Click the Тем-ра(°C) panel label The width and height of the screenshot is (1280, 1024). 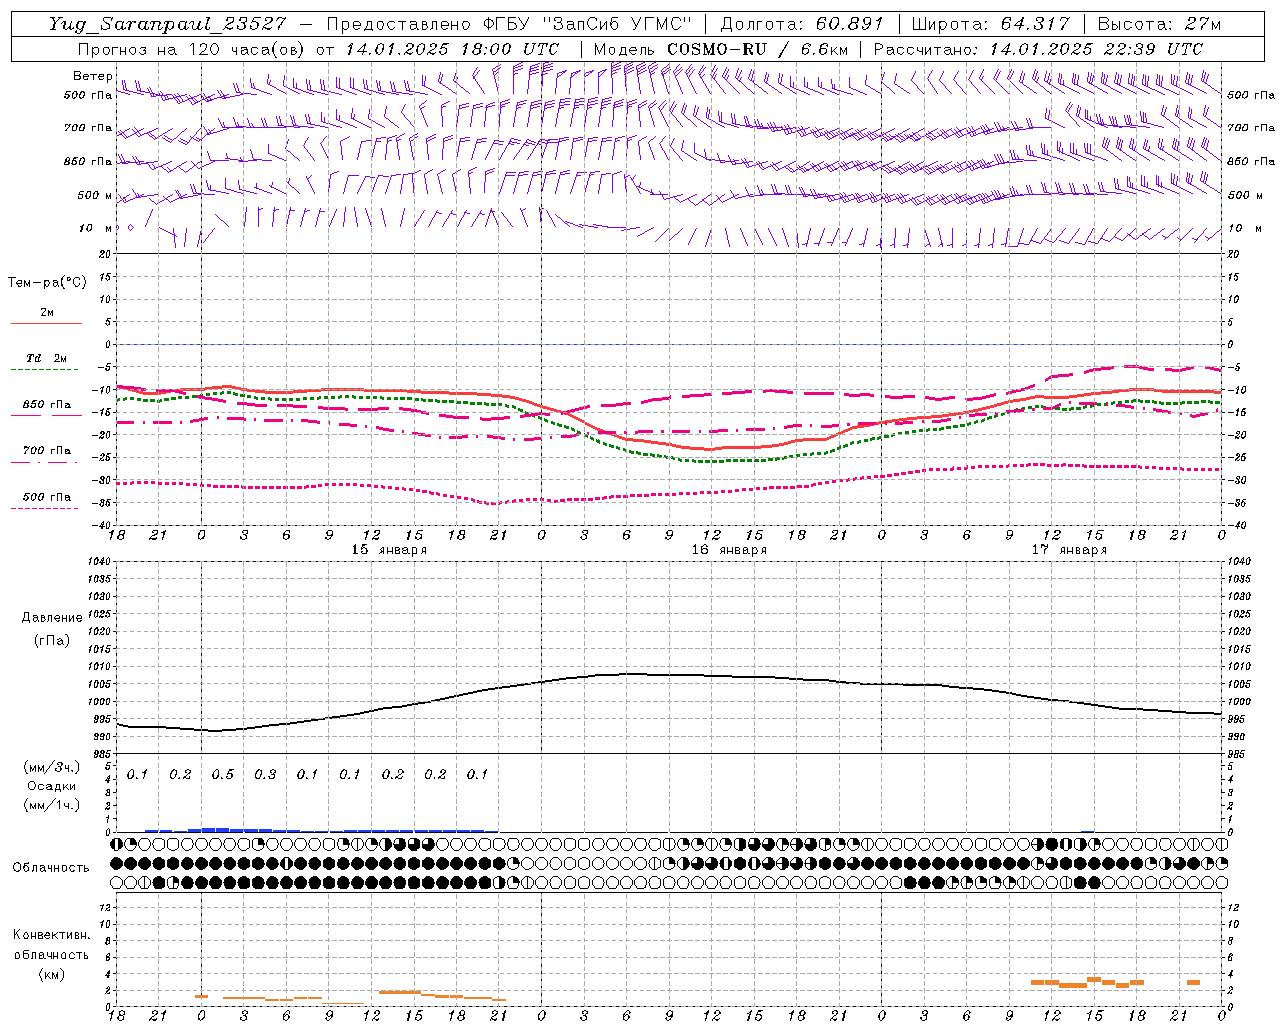pyautogui.click(x=47, y=282)
